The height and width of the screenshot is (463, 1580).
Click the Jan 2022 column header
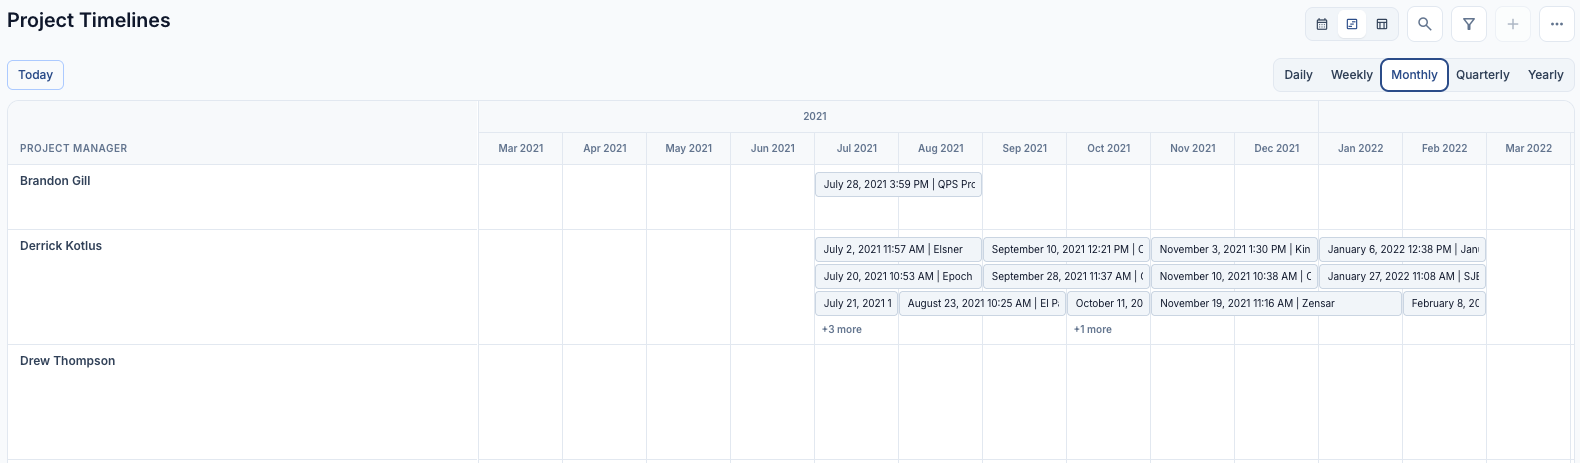tap(1361, 148)
